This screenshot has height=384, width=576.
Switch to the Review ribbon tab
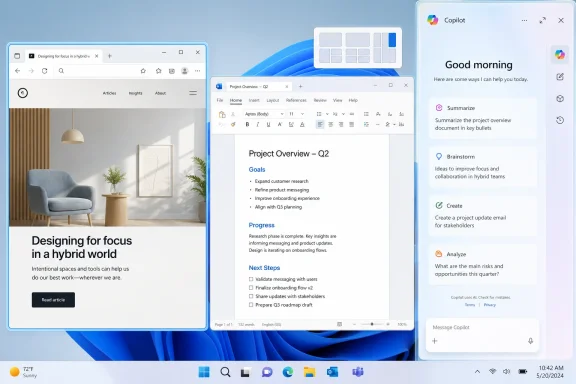pos(320,100)
